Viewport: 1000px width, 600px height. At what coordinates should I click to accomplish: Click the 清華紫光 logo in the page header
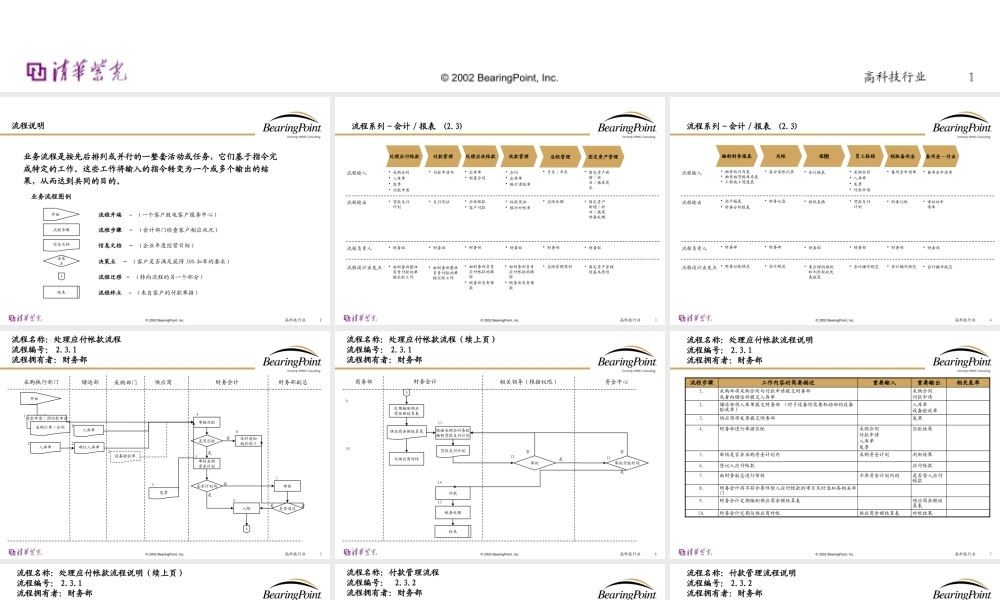(x=77, y=71)
